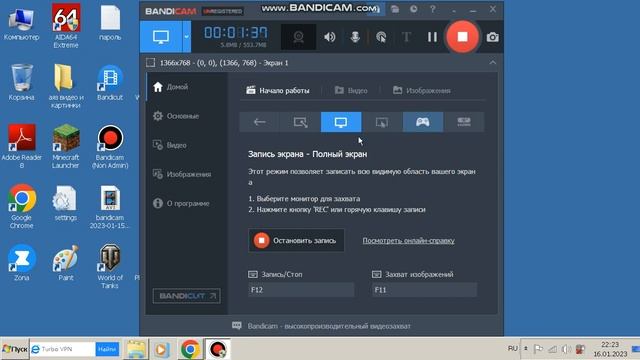Viewport: 640px width, 360px height.
Task: Select HDMI device recording mode
Action: [x=464, y=122]
